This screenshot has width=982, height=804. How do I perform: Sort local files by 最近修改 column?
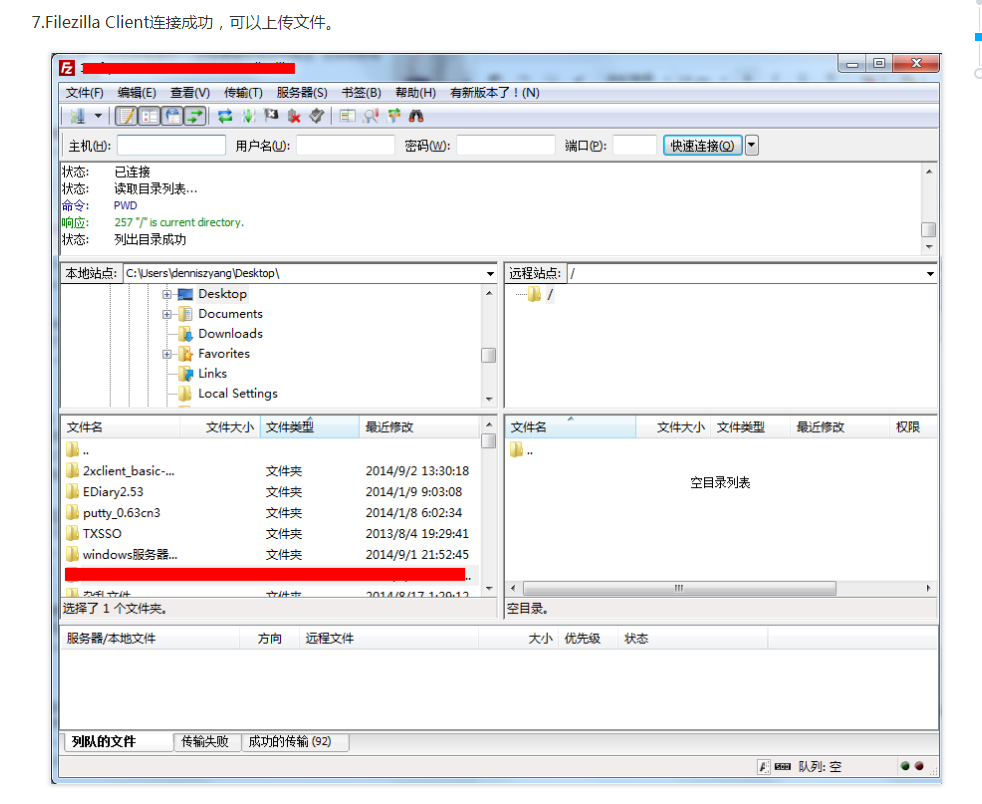pyautogui.click(x=419, y=427)
